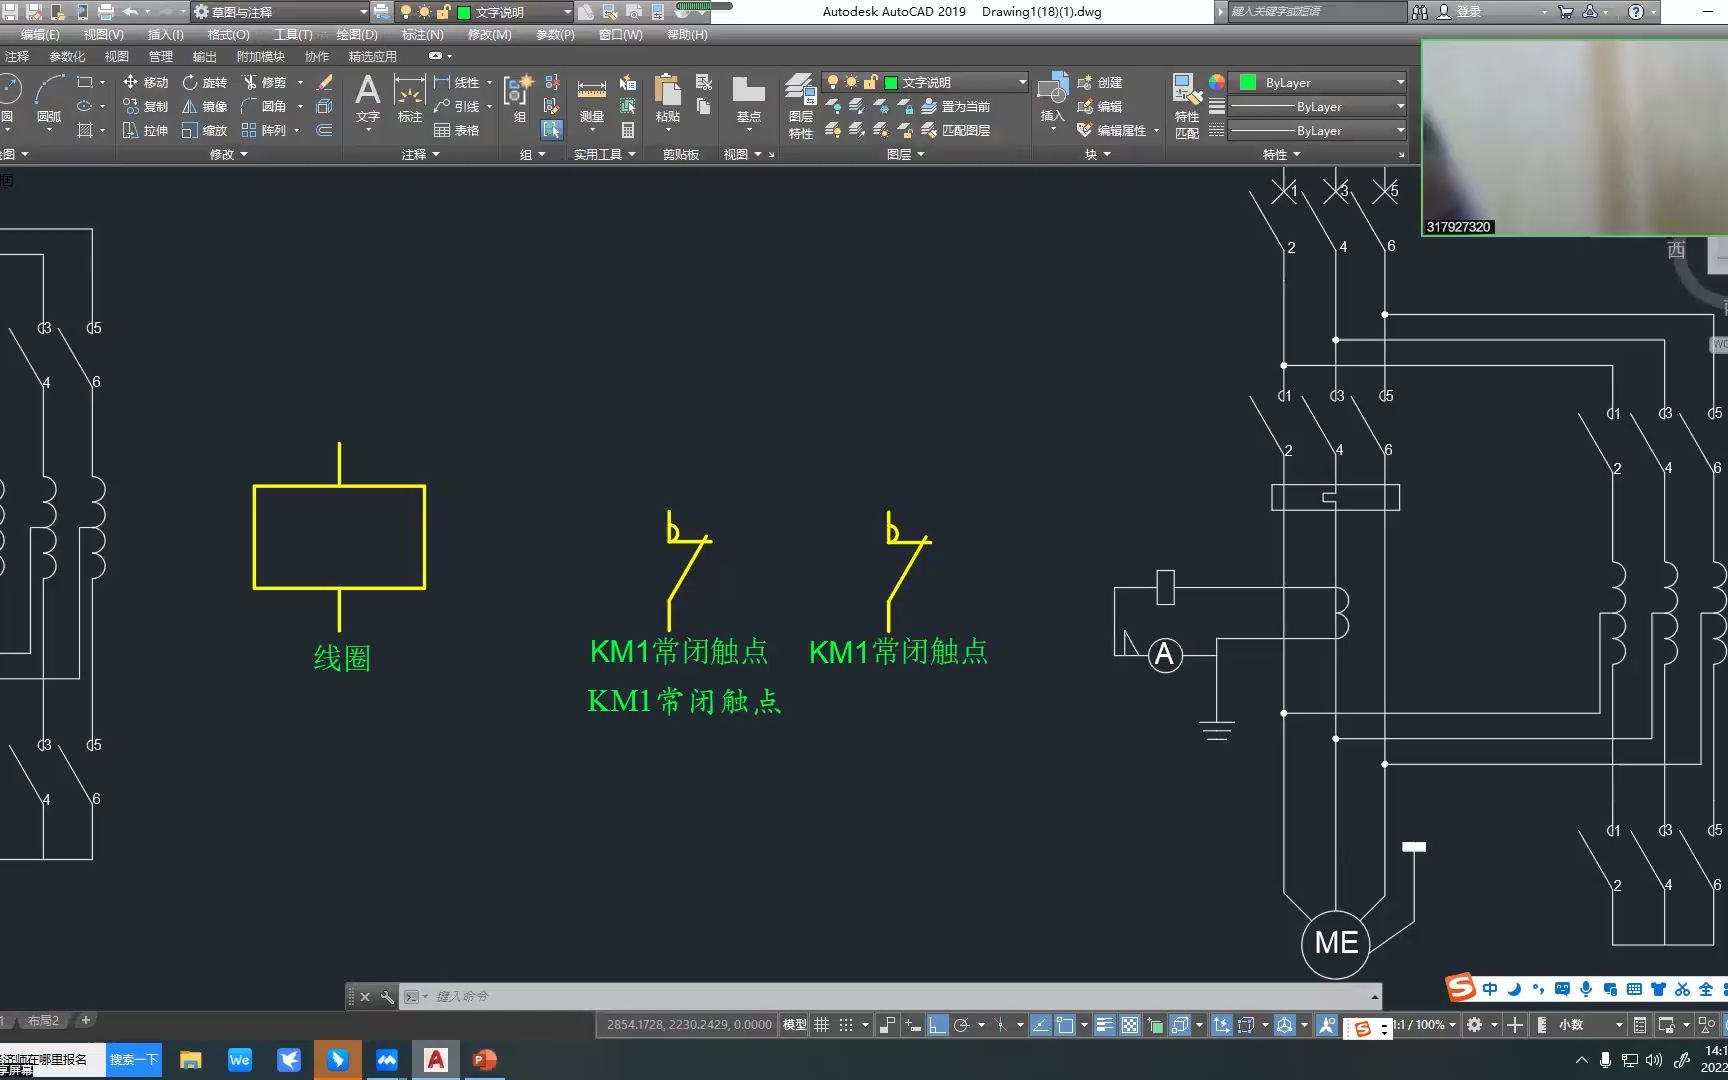Toggle lineweight display in status bar
1728x1080 pixels.
[1104, 1025]
